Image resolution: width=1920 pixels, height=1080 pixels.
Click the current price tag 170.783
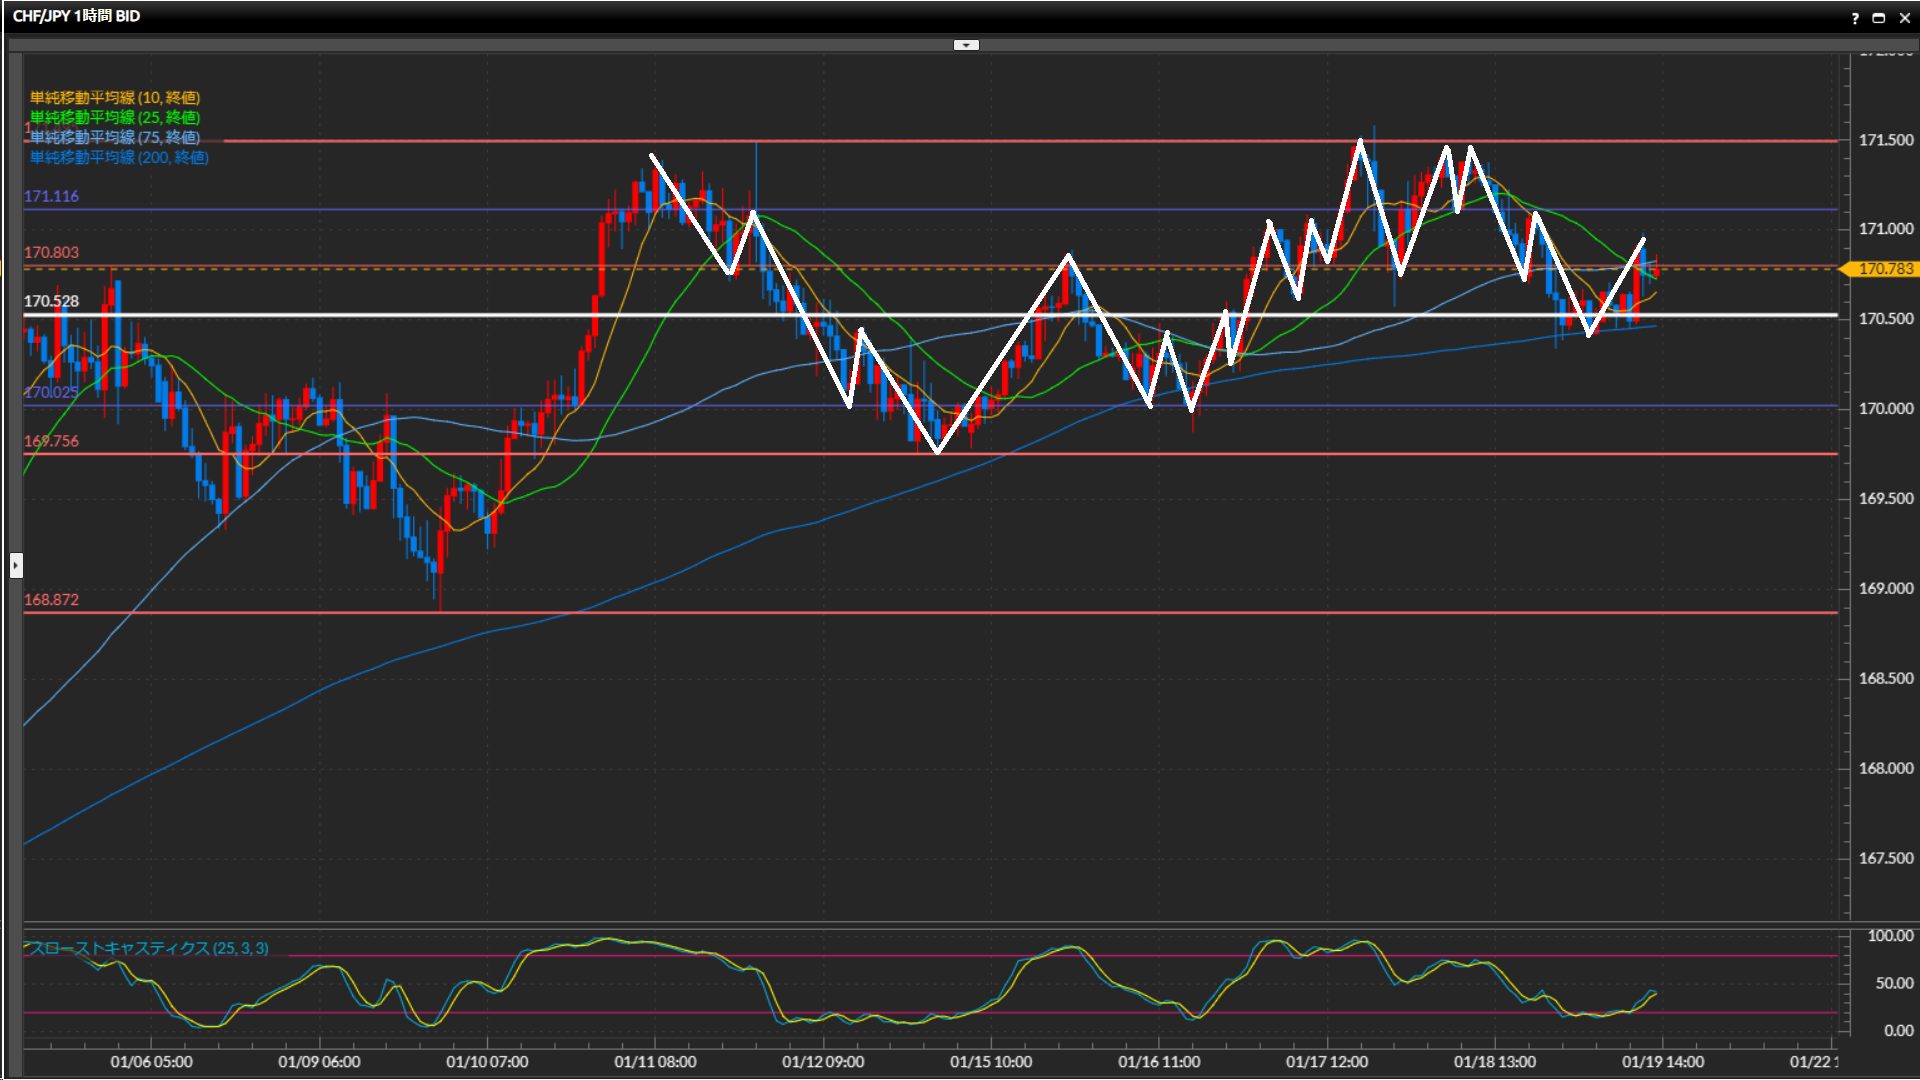coord(1884,269)
